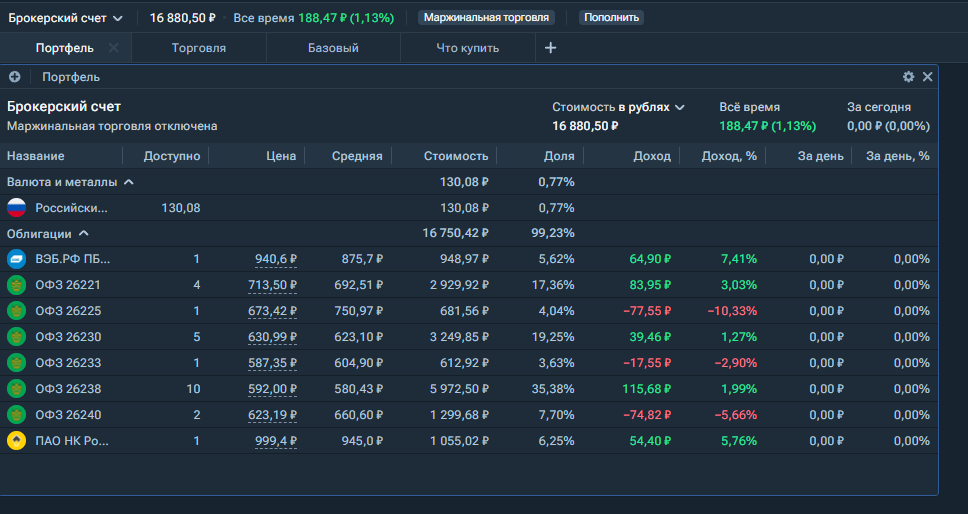This screenshot has height=514, width=968.
Task: Click the 7,41% income percent value
Action: (x=739, y=259)
